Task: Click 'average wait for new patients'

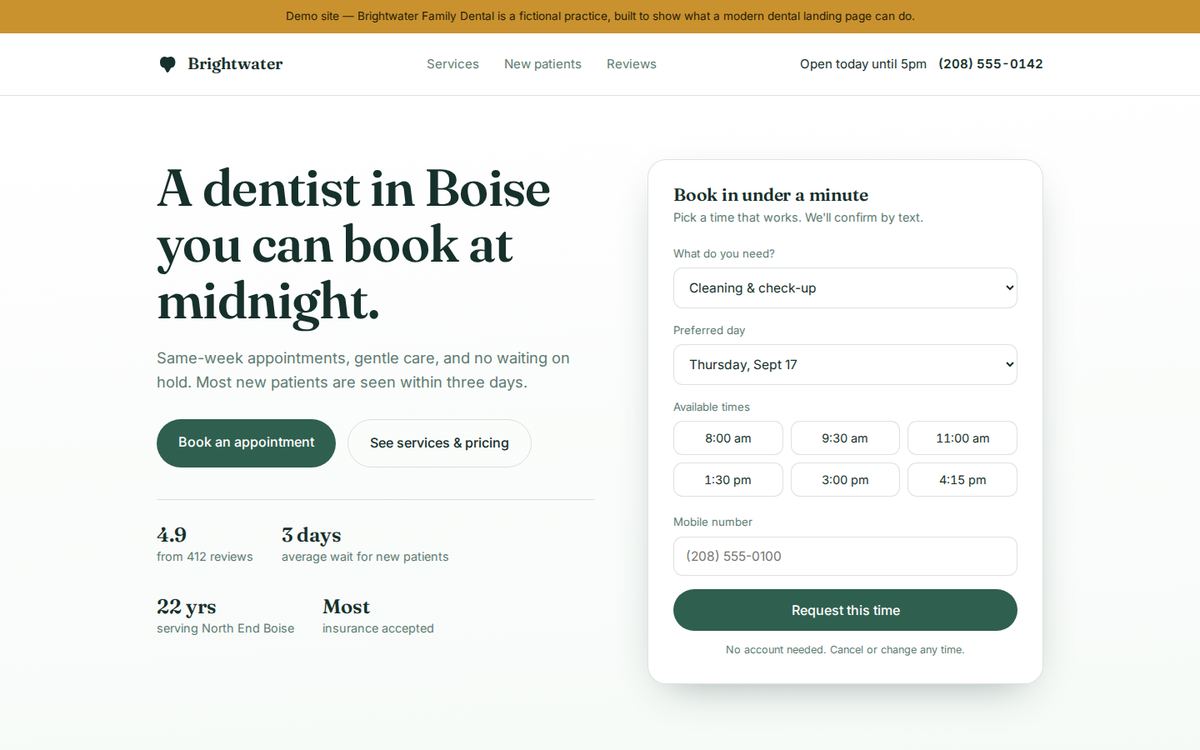Action: click(x=365, y=557)
